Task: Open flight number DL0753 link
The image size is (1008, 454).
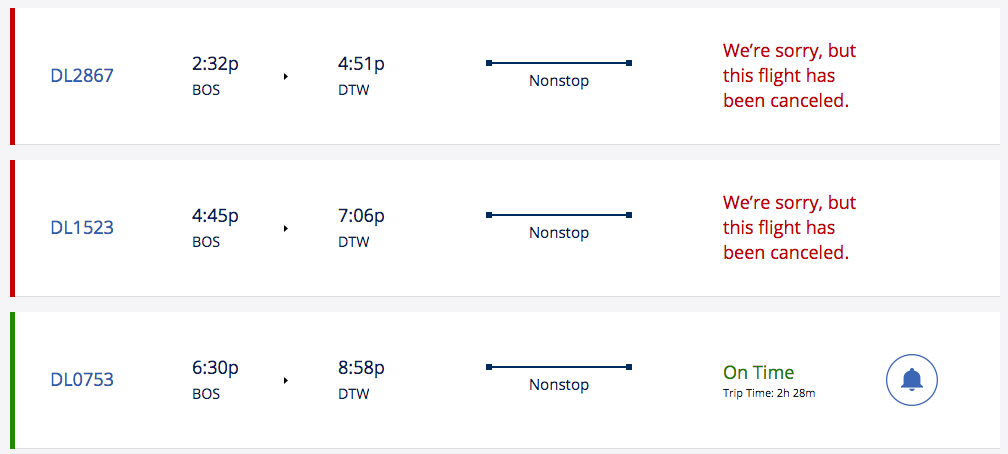Action: coord(82,380)
